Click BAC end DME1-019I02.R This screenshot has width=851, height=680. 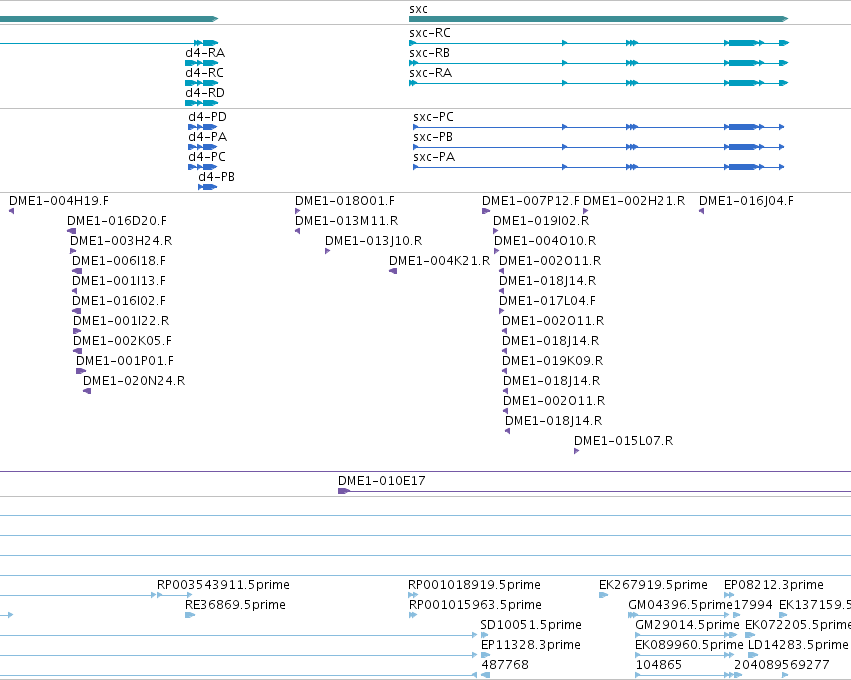click(x=541, y=221)
